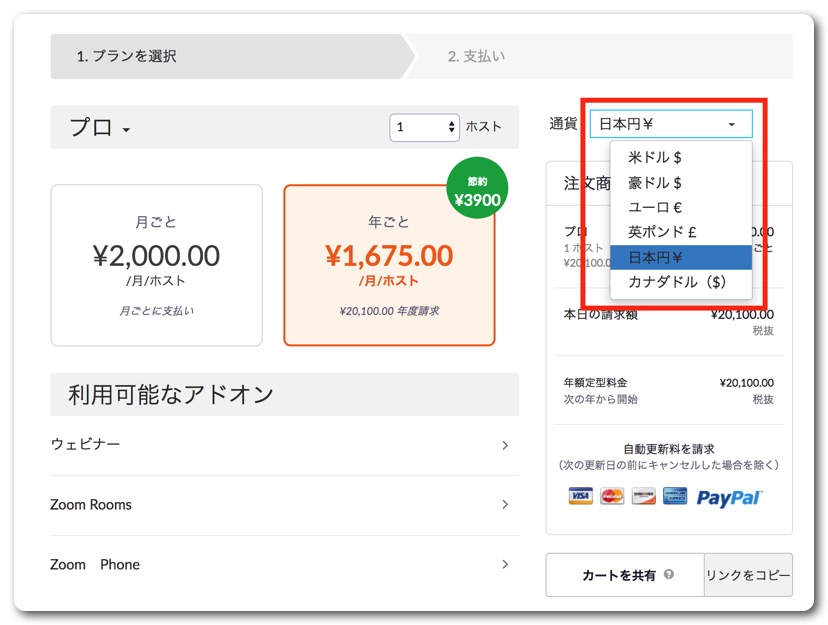Image resolution: width=828 pixels, height=625 pixels.
Task: Click the American Express card icon
Action: [x=674, y=496]
